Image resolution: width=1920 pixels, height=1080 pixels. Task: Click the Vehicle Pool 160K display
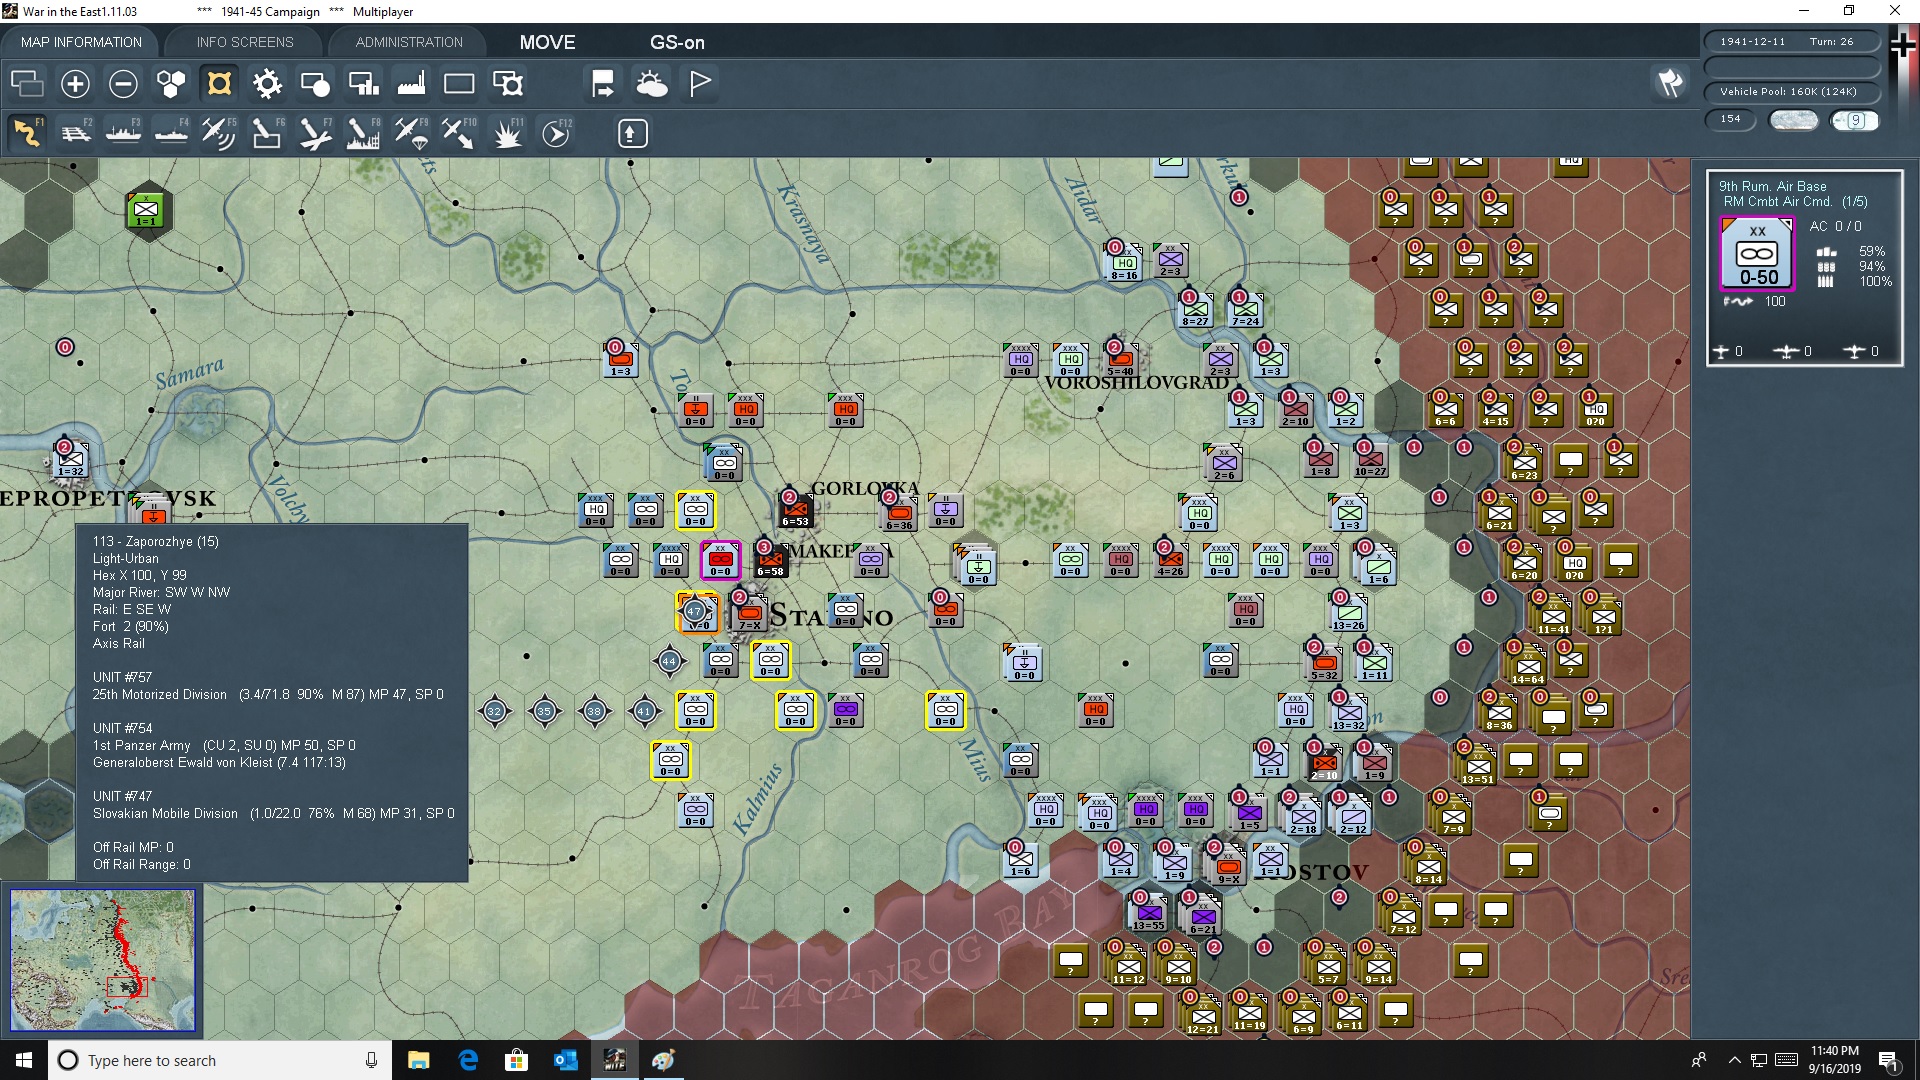click(1790, 91)
